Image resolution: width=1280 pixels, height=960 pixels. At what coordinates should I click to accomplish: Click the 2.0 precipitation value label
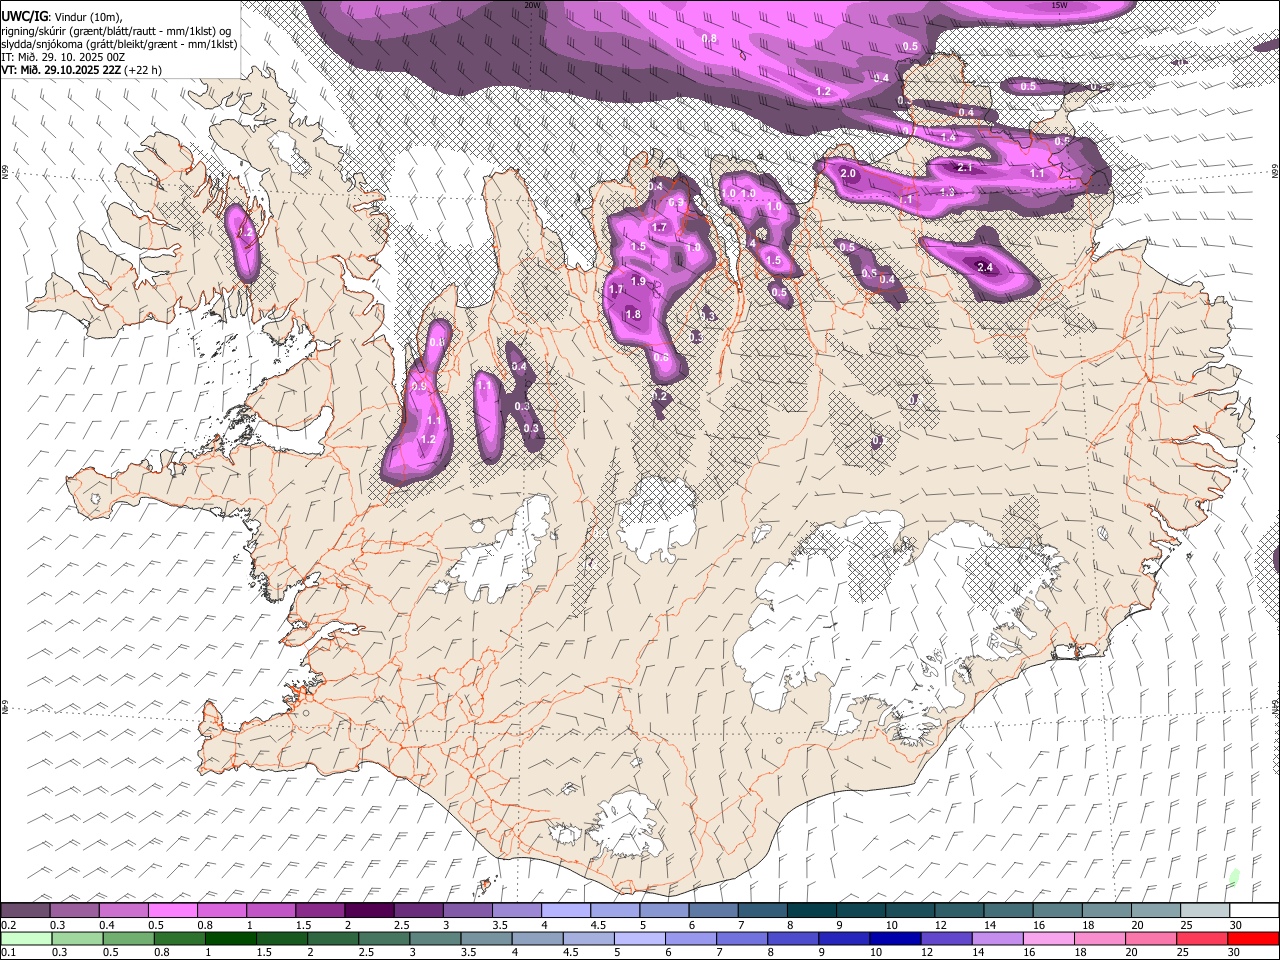849,174
